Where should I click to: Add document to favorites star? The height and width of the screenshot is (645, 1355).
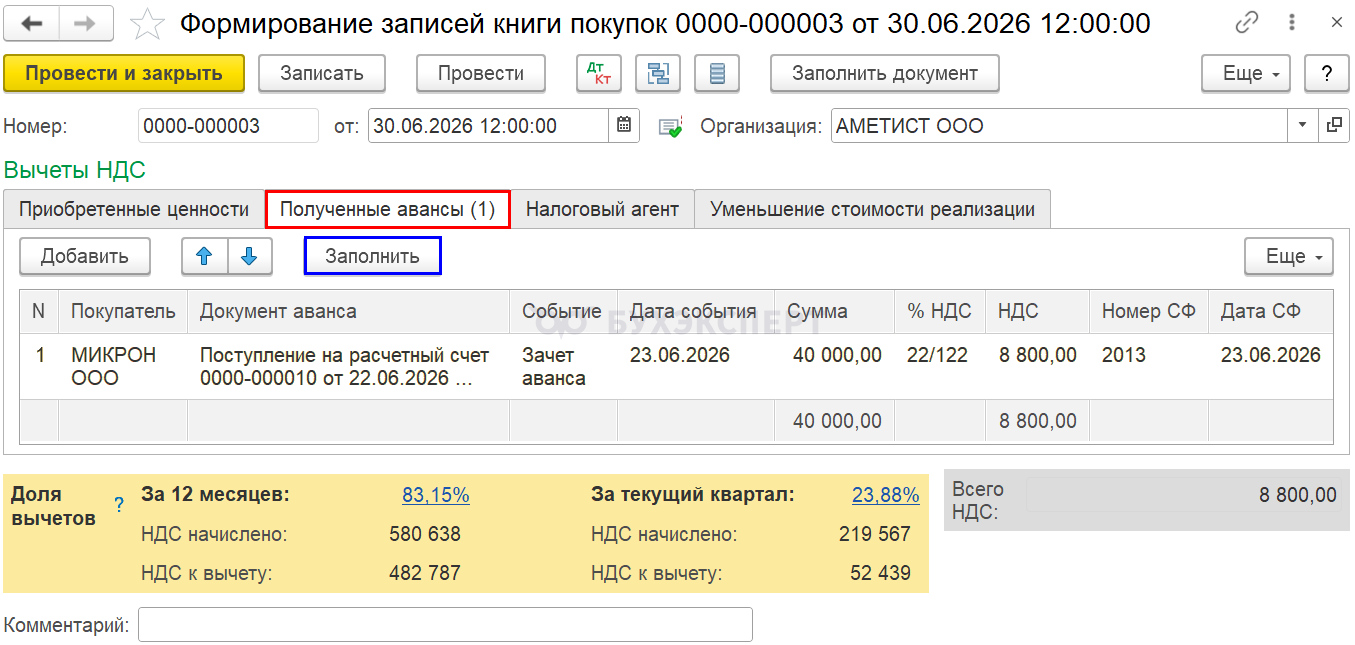pos(147,23)
